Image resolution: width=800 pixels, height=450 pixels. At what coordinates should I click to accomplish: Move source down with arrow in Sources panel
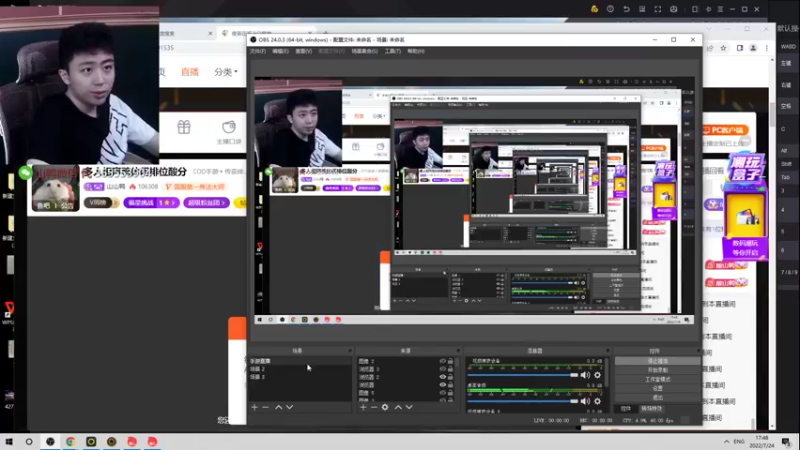(x=409, y=407)
